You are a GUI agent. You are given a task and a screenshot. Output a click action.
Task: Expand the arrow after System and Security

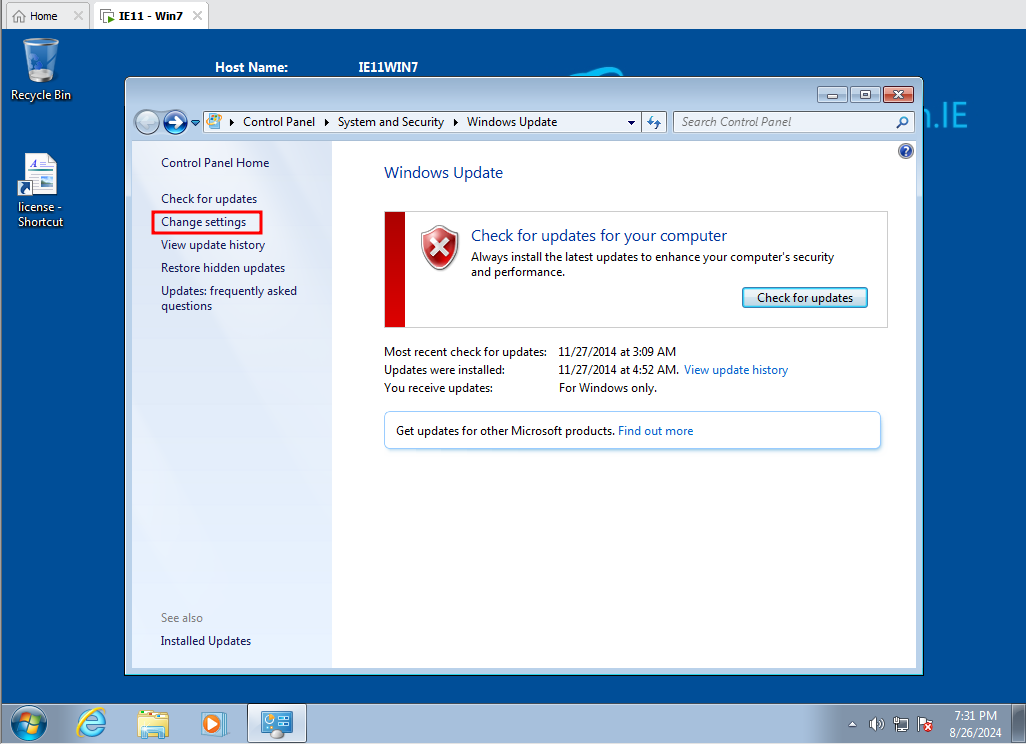[x=455, y=122]
